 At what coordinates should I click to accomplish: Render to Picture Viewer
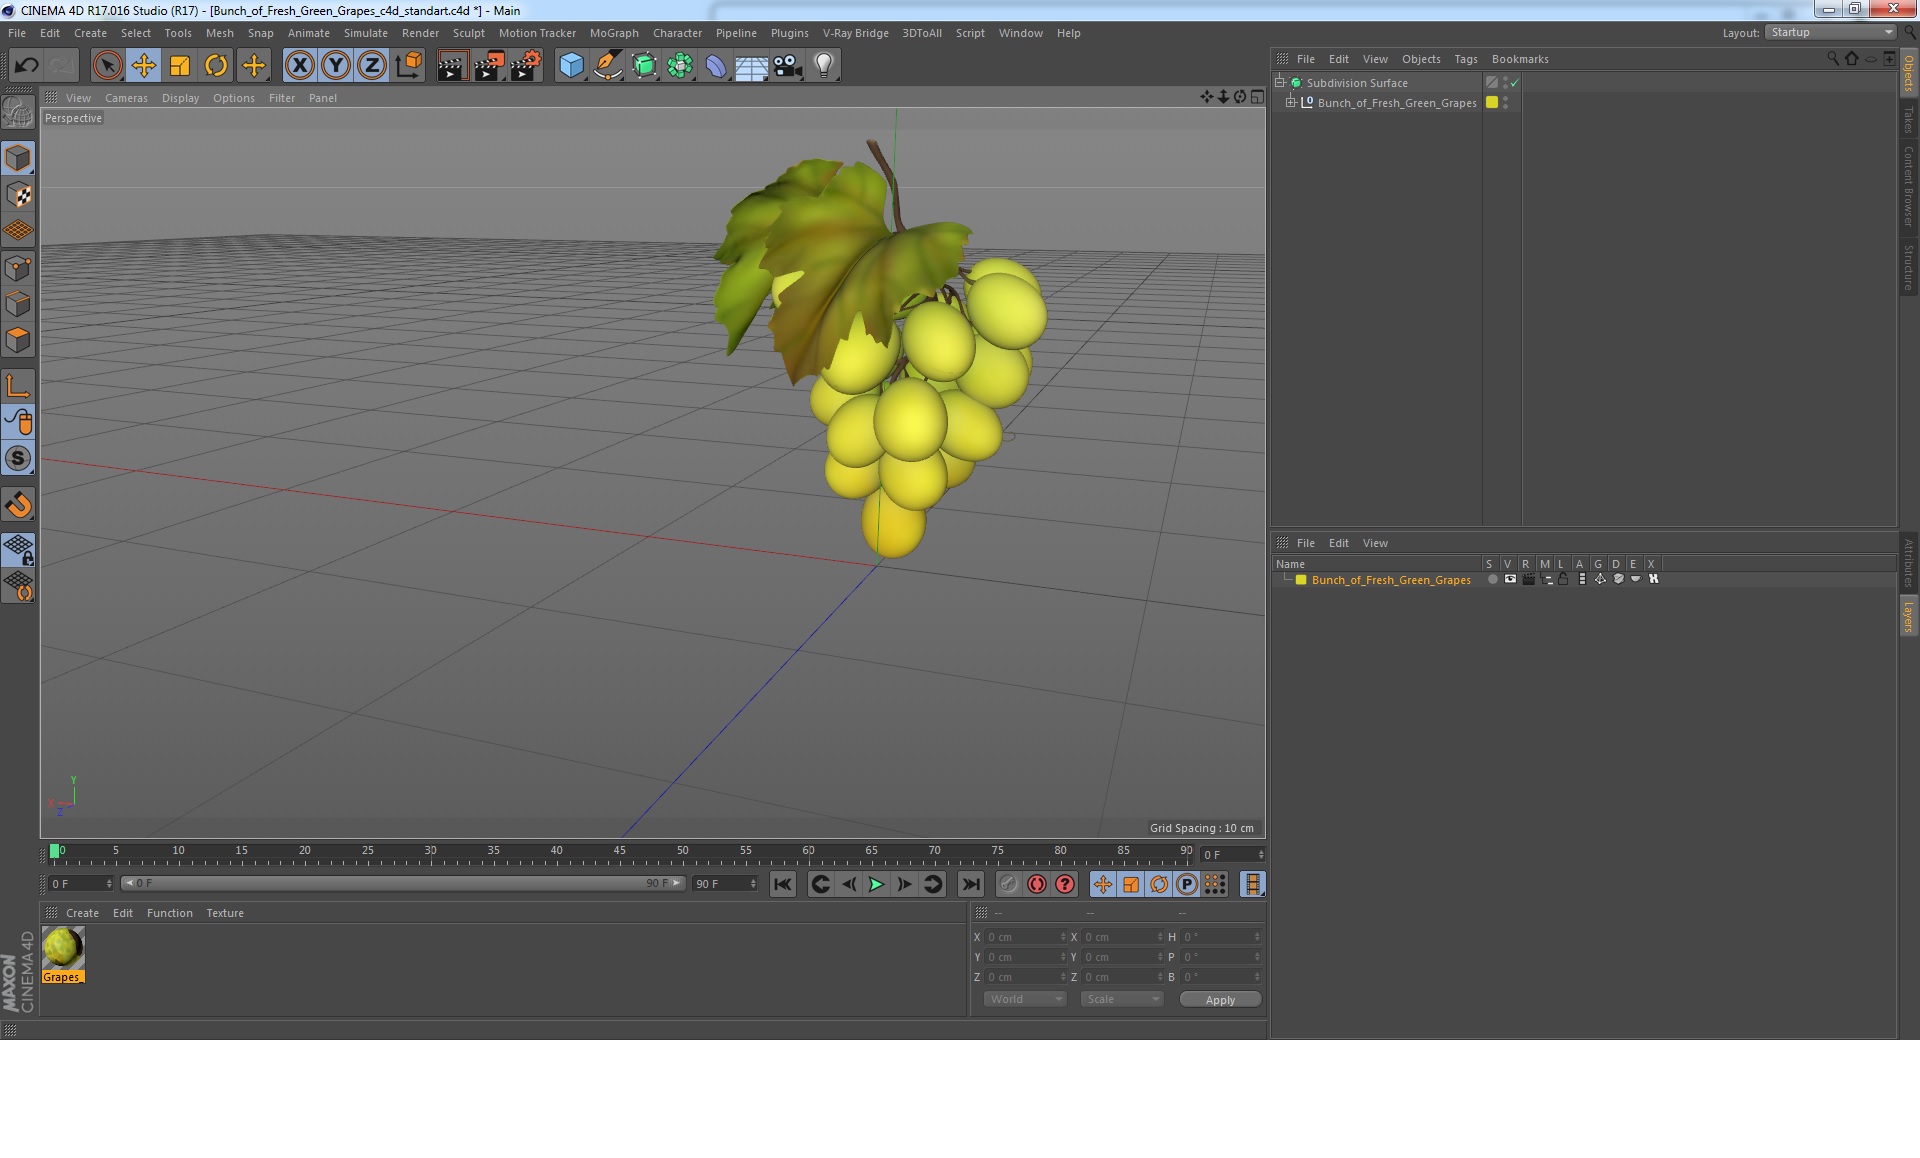[x=489, y=66]
